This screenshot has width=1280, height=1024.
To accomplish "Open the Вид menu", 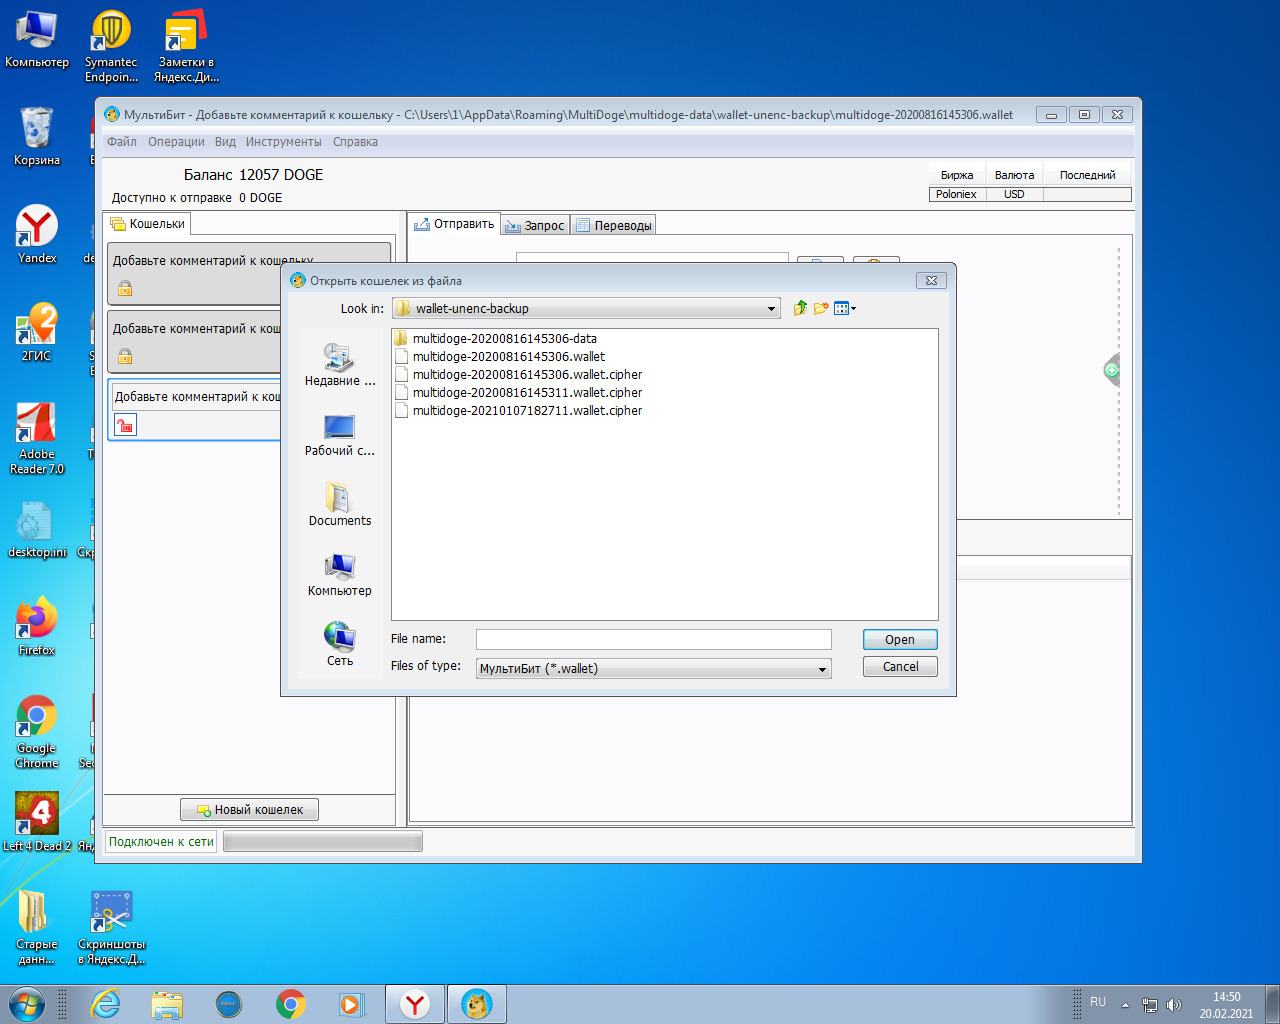I will click(x=225, y=142).
